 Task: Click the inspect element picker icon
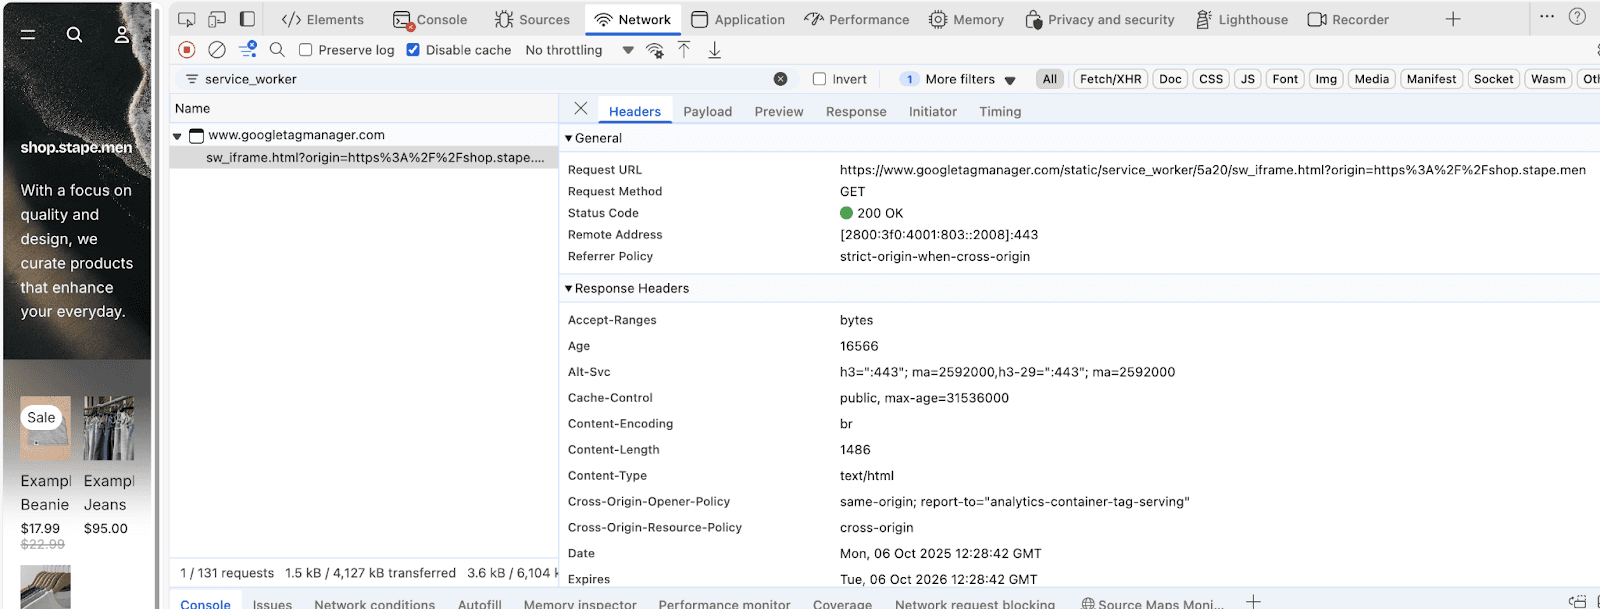[x=187, y=19]
